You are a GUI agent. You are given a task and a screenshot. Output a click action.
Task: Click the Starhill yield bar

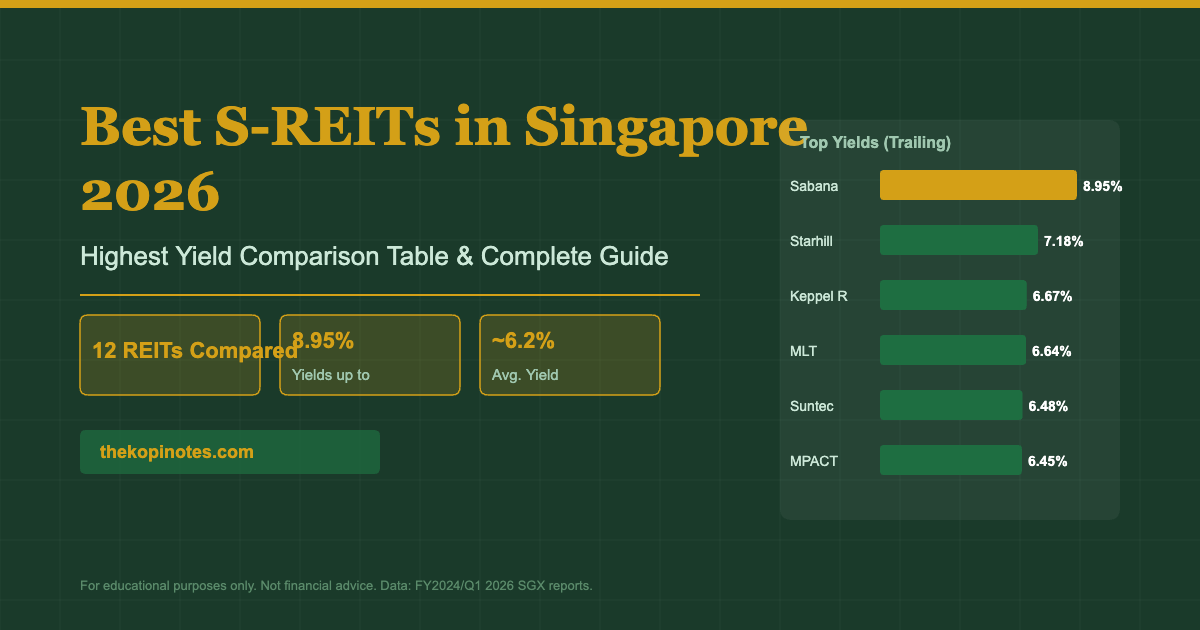tap(959, 240)
